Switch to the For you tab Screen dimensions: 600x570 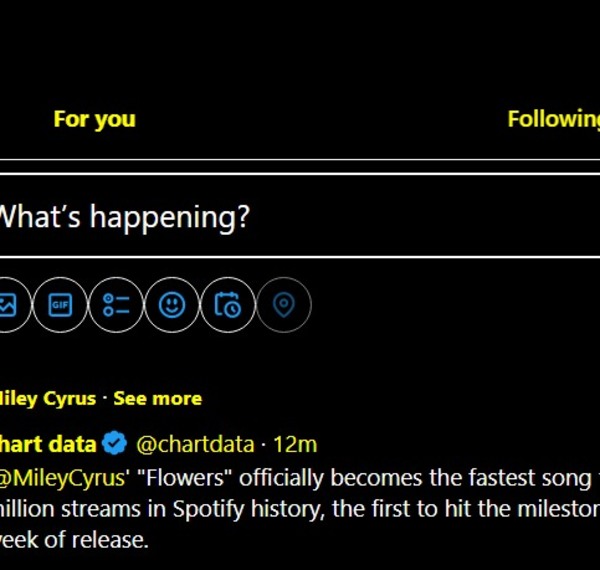pyautogui.click(x=94, y=119)
